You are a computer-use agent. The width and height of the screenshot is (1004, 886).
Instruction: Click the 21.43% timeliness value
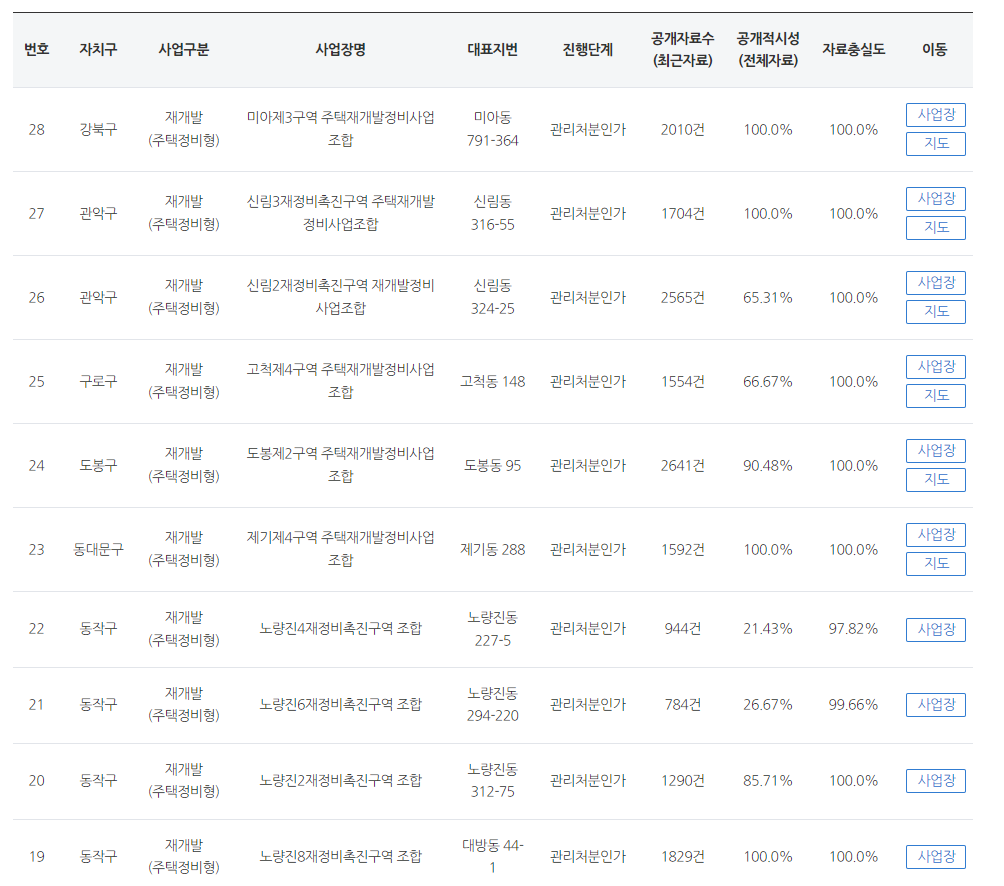click(768, 629)
